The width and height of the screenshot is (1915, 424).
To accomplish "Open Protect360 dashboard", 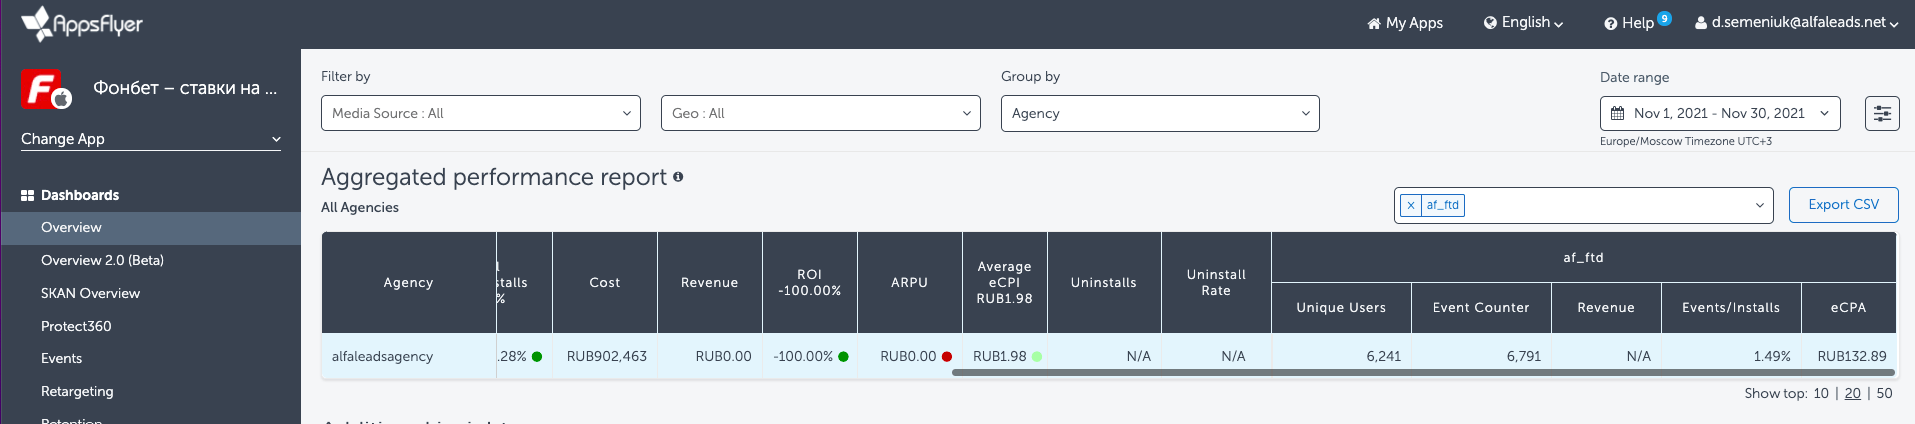I will [x=76, y=326].
